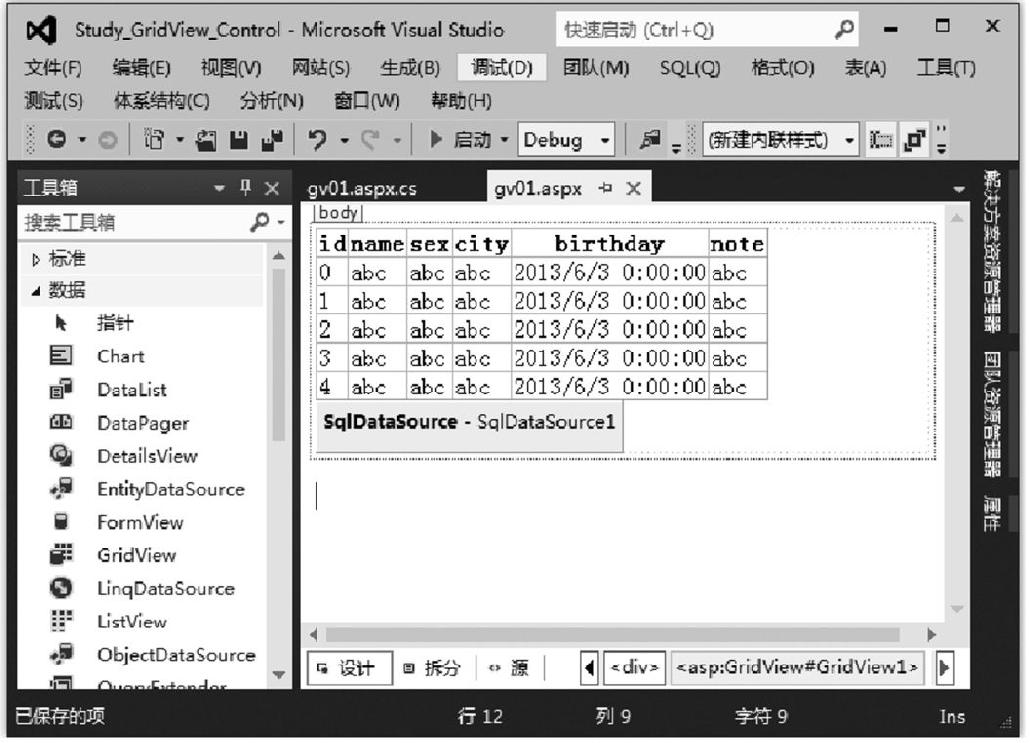Select the DataPager control
1030x743 pixels.
(x=143, y=423)
